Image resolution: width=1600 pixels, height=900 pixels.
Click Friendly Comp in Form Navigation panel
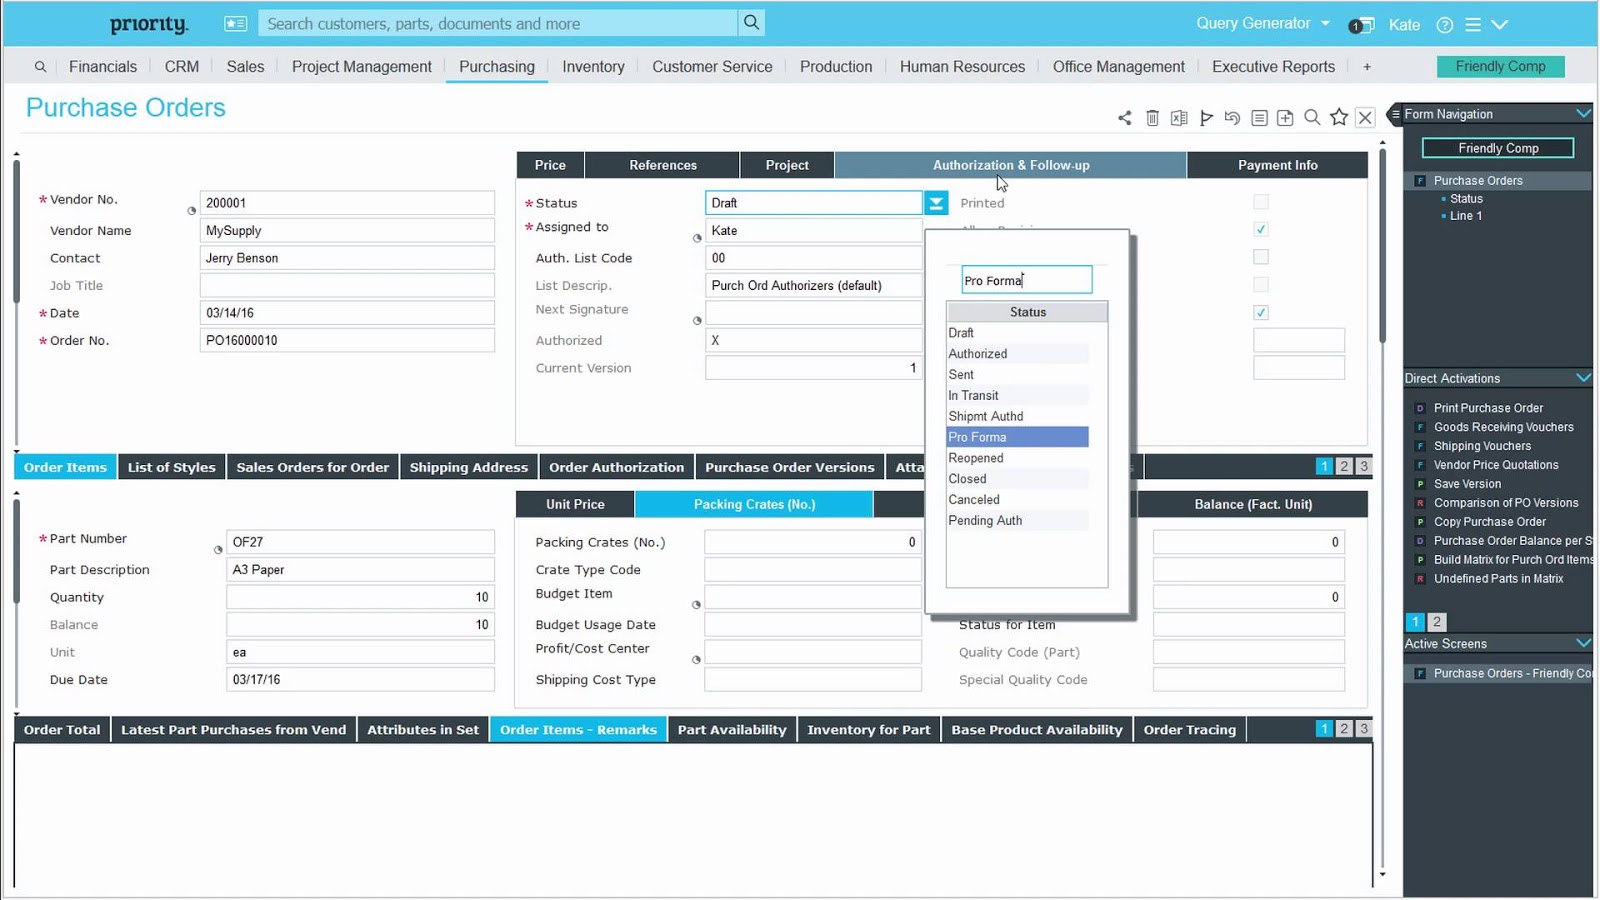point(1498,148)
